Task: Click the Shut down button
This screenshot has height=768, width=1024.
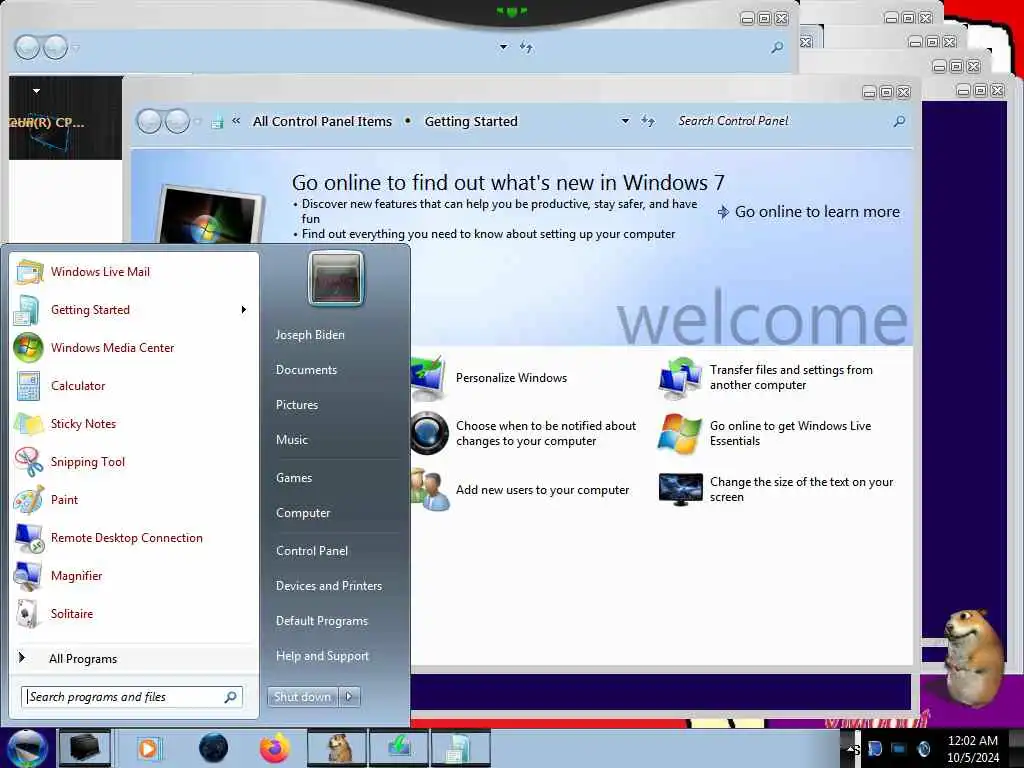Action: (302, 697)
